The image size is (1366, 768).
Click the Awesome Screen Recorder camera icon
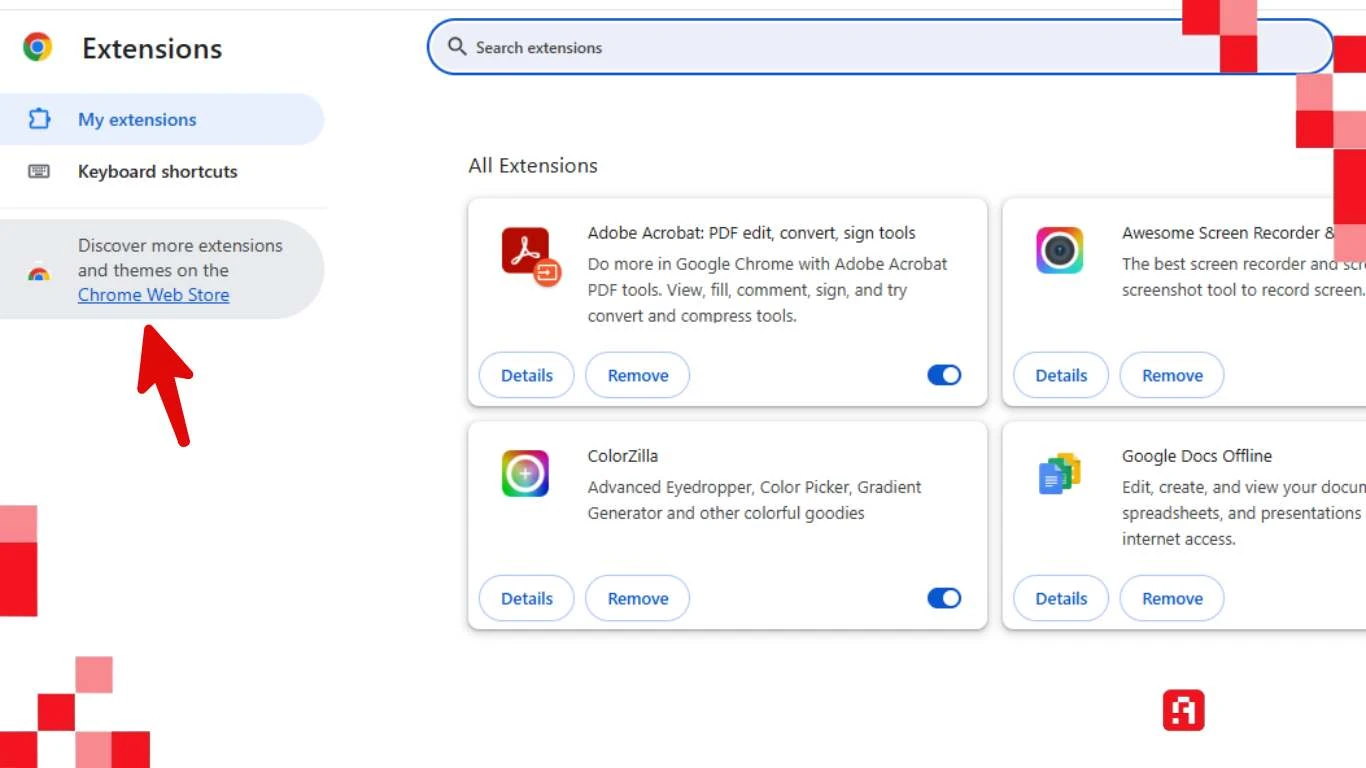(1059, 250)
